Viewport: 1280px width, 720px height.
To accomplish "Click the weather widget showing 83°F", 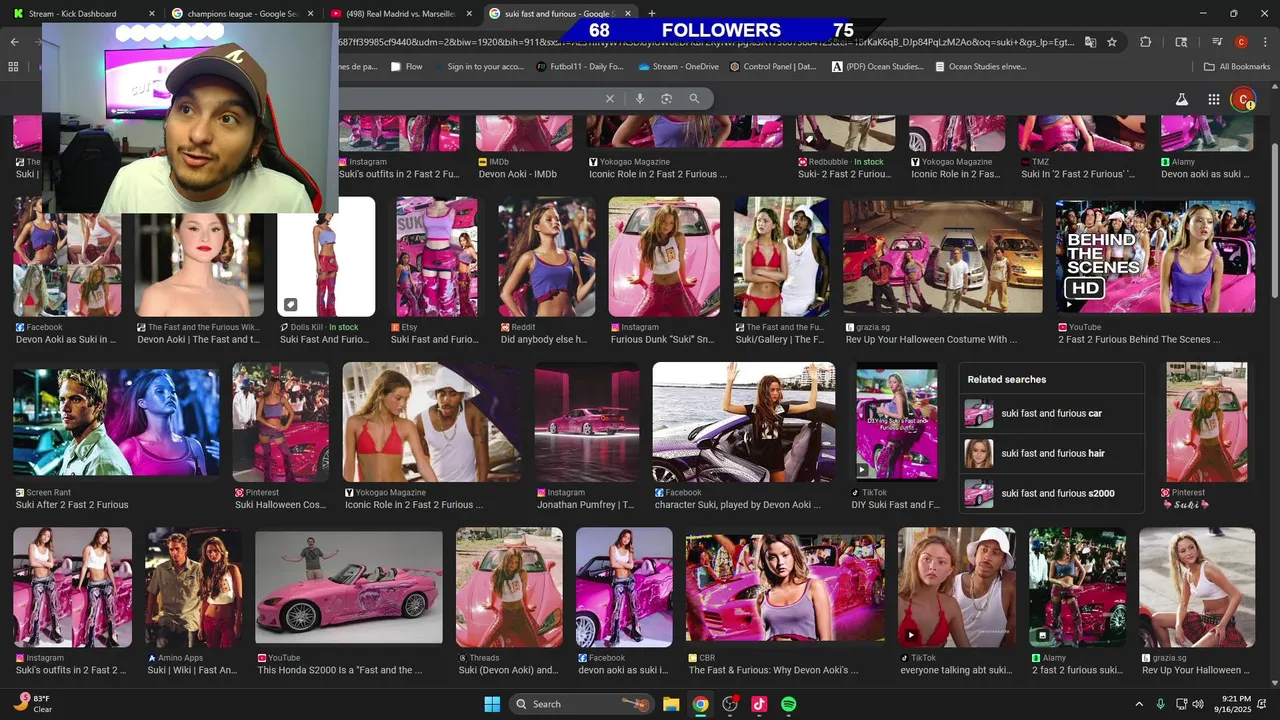I will click(x=35, y=704).
